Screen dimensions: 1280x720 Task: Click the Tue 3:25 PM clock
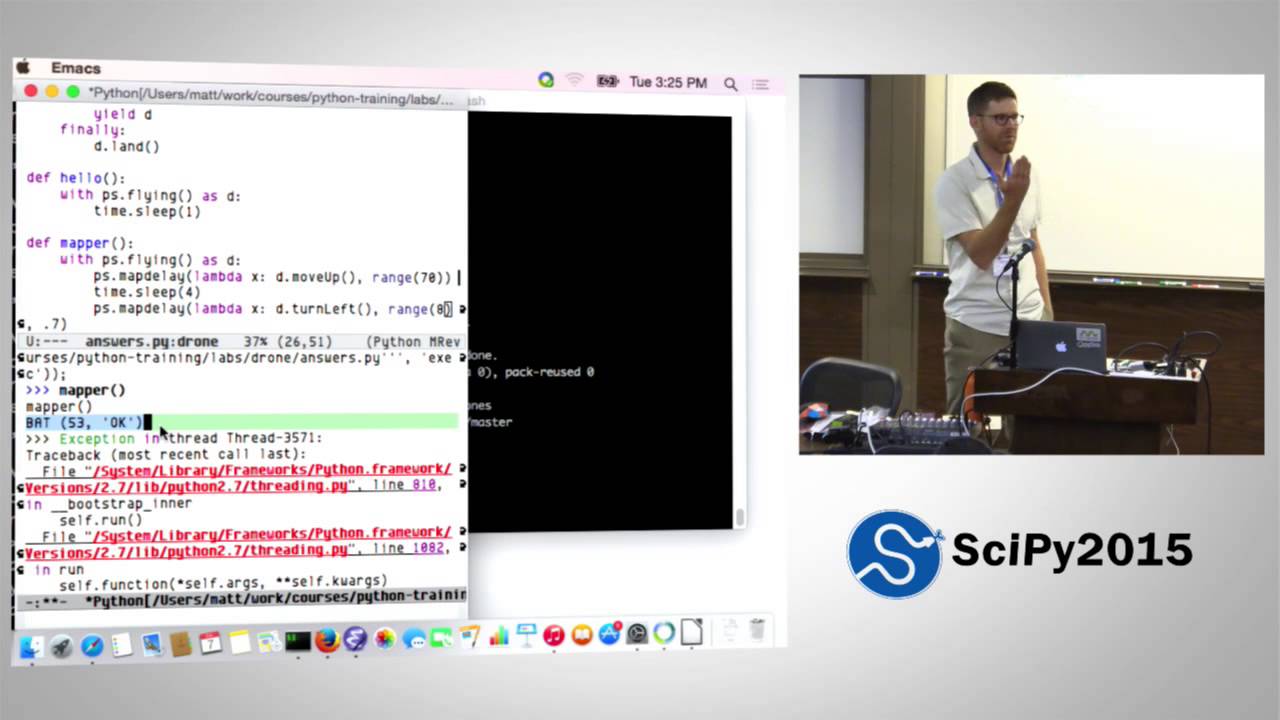[668, 83]
